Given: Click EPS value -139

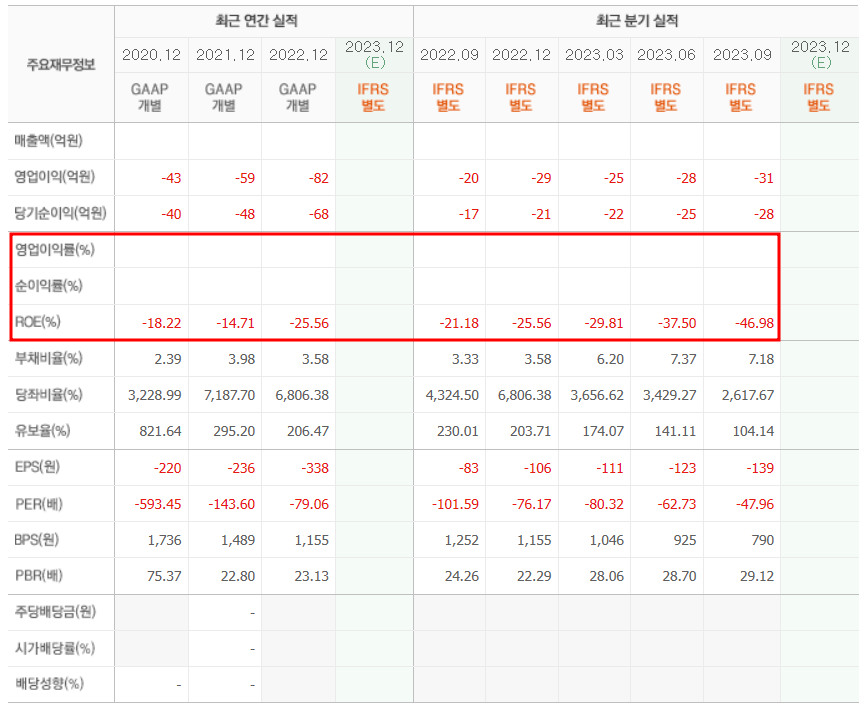Looking at the screenshot, I should click(x=760, y=469).
